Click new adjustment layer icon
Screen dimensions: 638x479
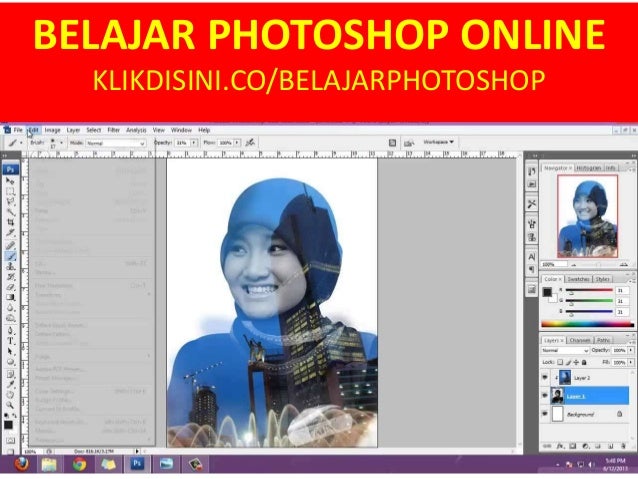586,446
